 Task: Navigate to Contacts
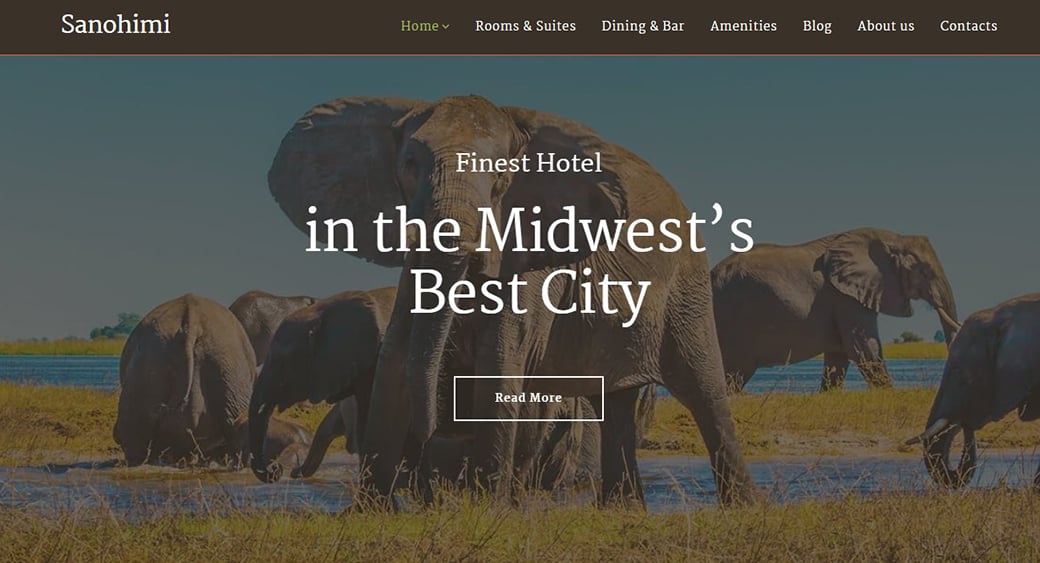[x=968, y=26]
